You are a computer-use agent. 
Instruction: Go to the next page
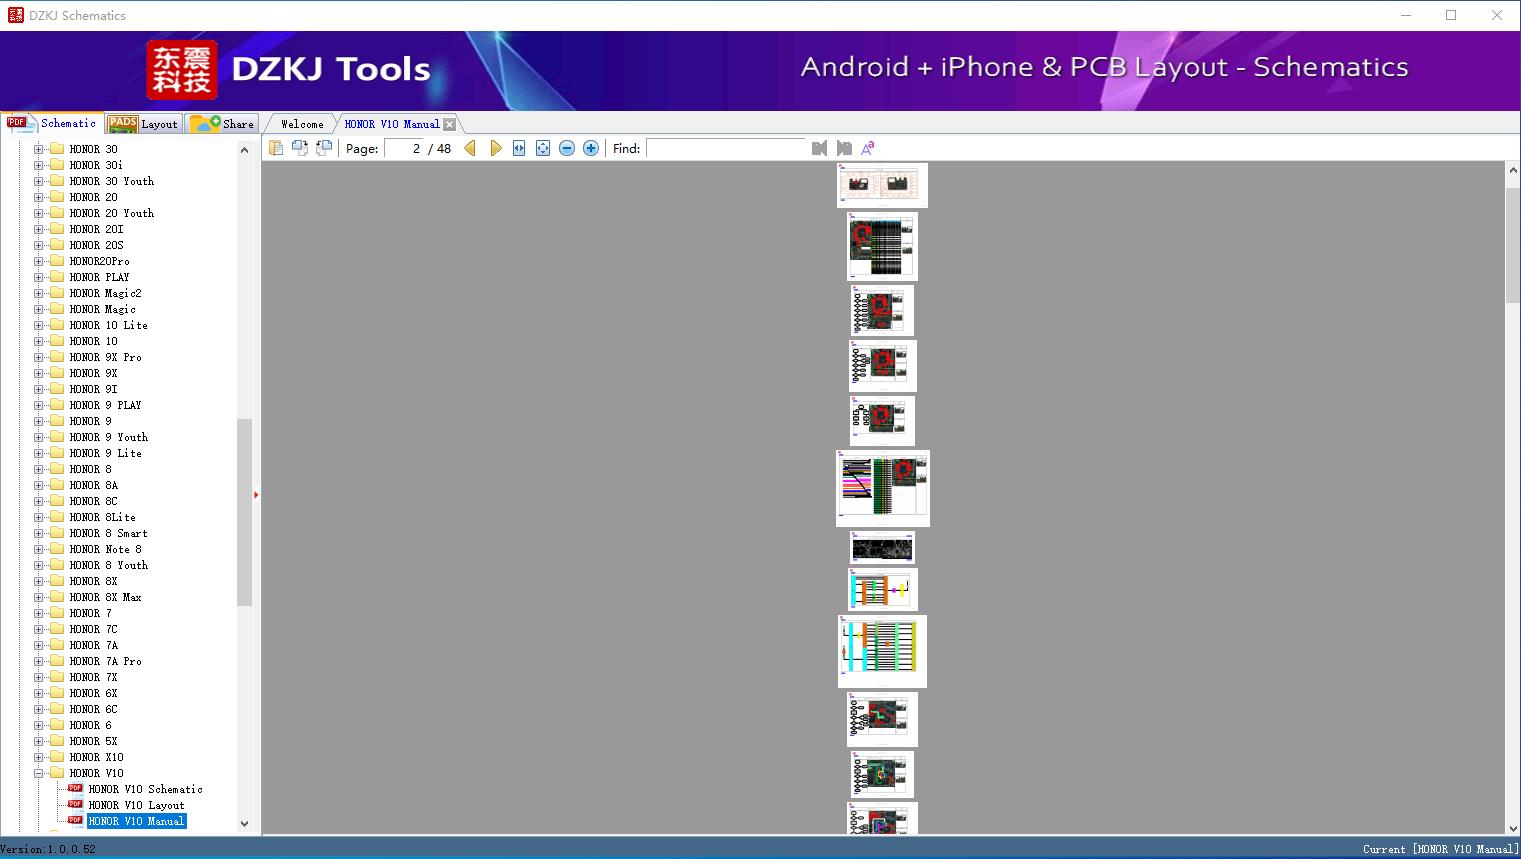click(x=496, y=148)
